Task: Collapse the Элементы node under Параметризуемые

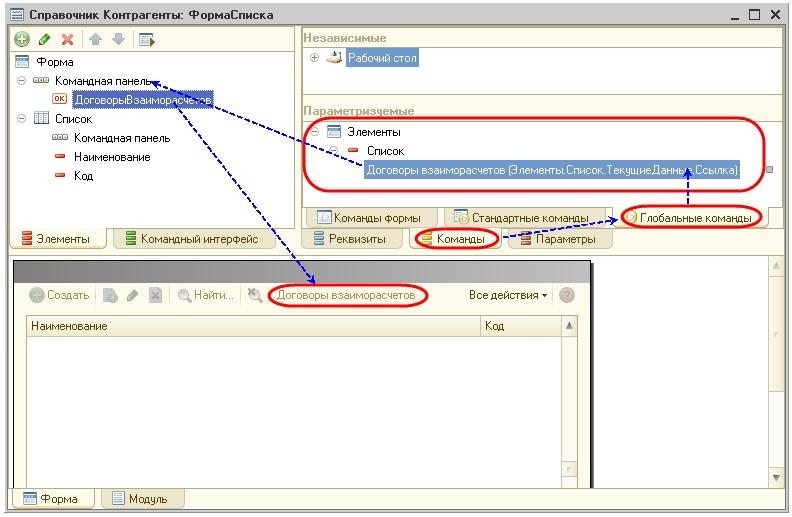Action: (315, 132)
